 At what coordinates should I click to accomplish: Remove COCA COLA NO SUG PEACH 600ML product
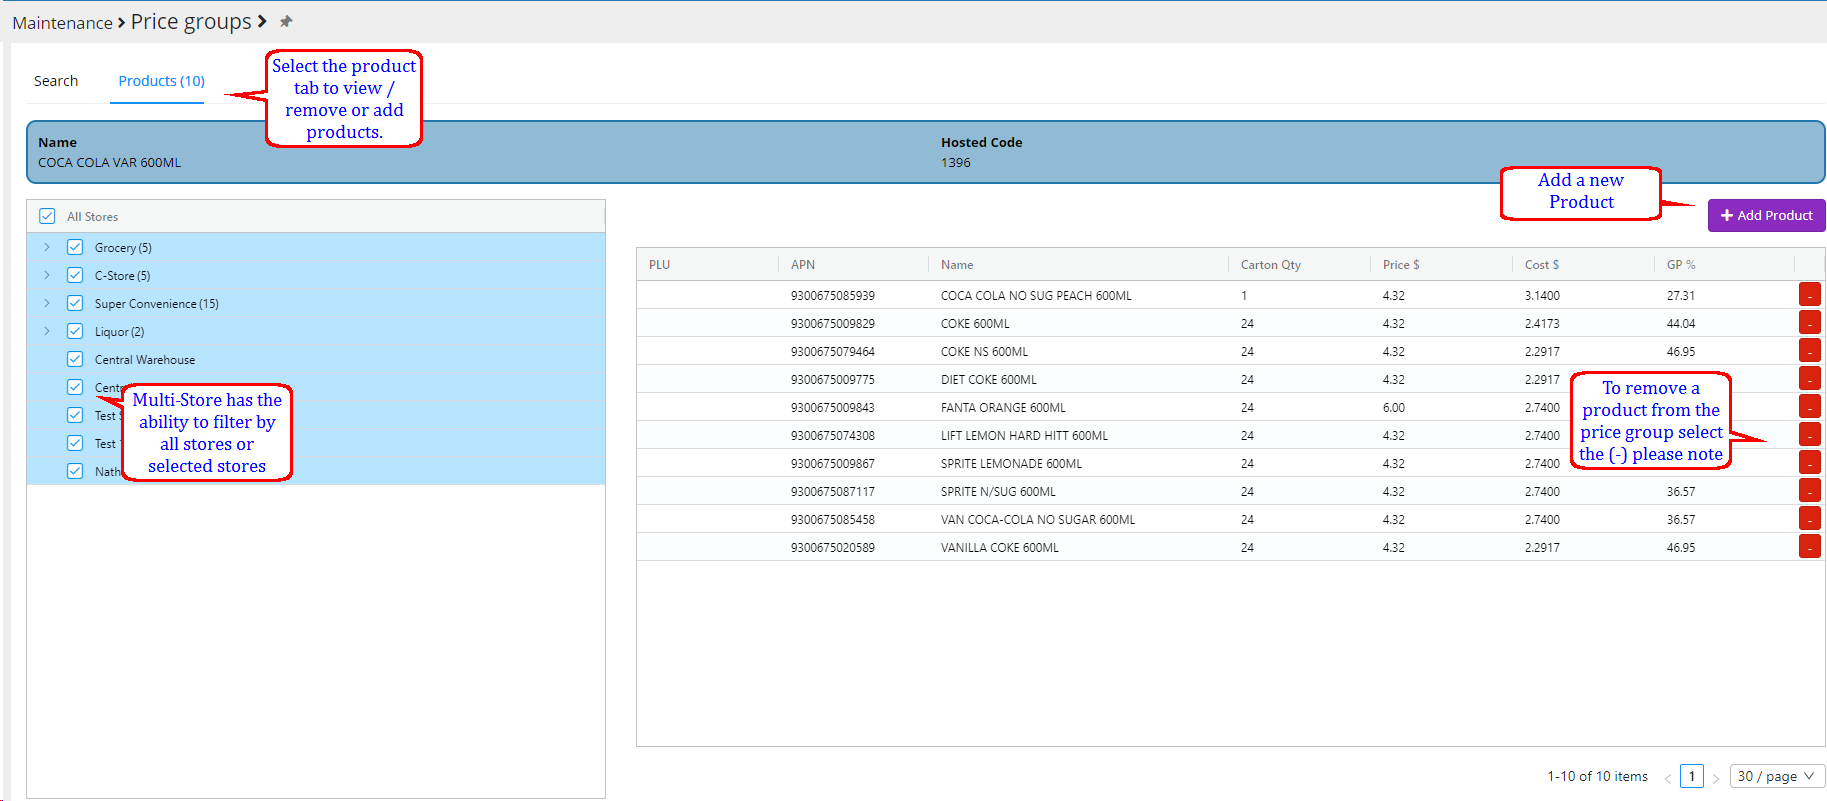pyautogui.click(x=1809, y=295)
